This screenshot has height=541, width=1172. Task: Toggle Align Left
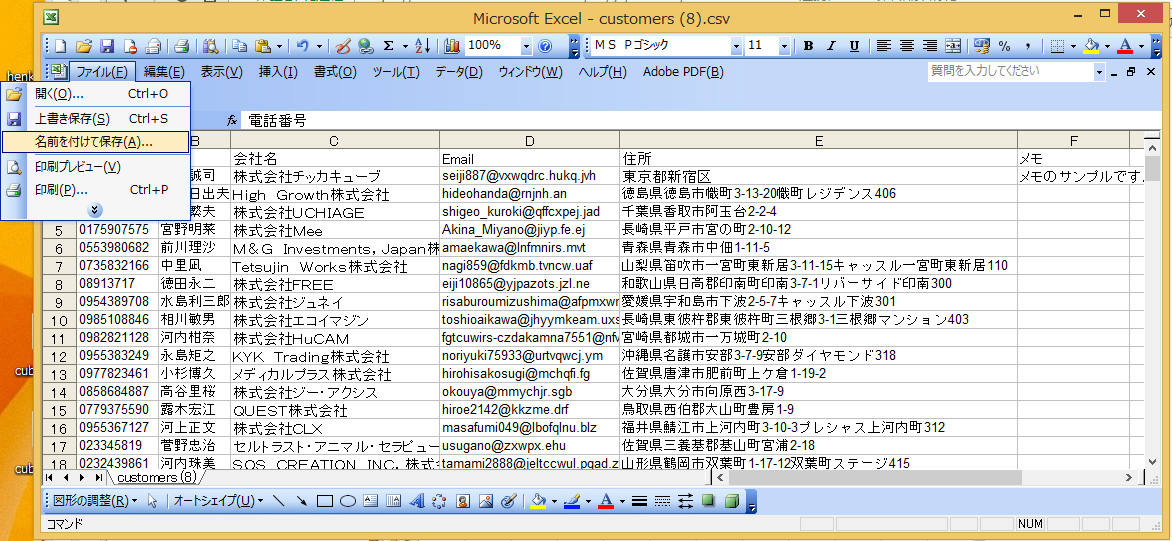[x=883, y=46]
